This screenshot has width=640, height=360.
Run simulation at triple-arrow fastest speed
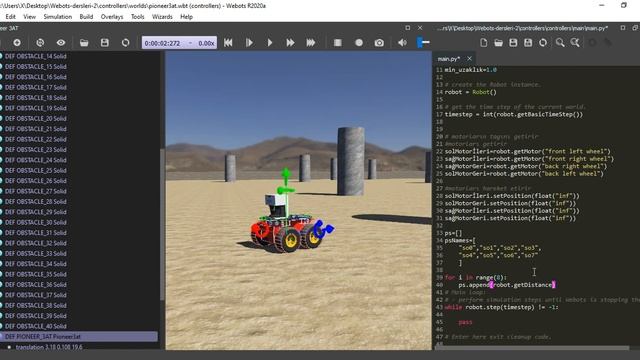coord(311,42)
